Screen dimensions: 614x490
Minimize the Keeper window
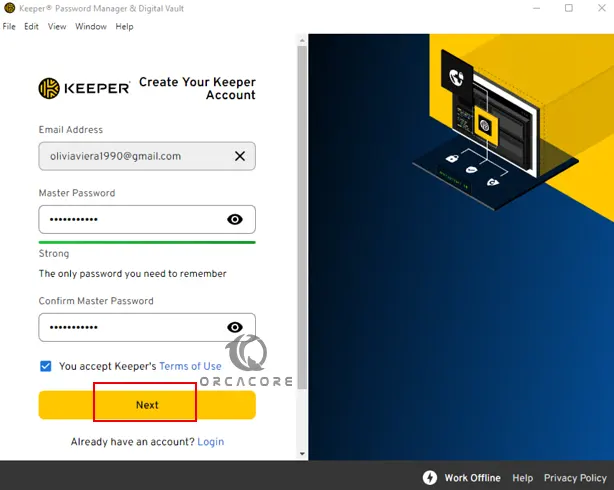pyautogui.click(x=536, y=8)
